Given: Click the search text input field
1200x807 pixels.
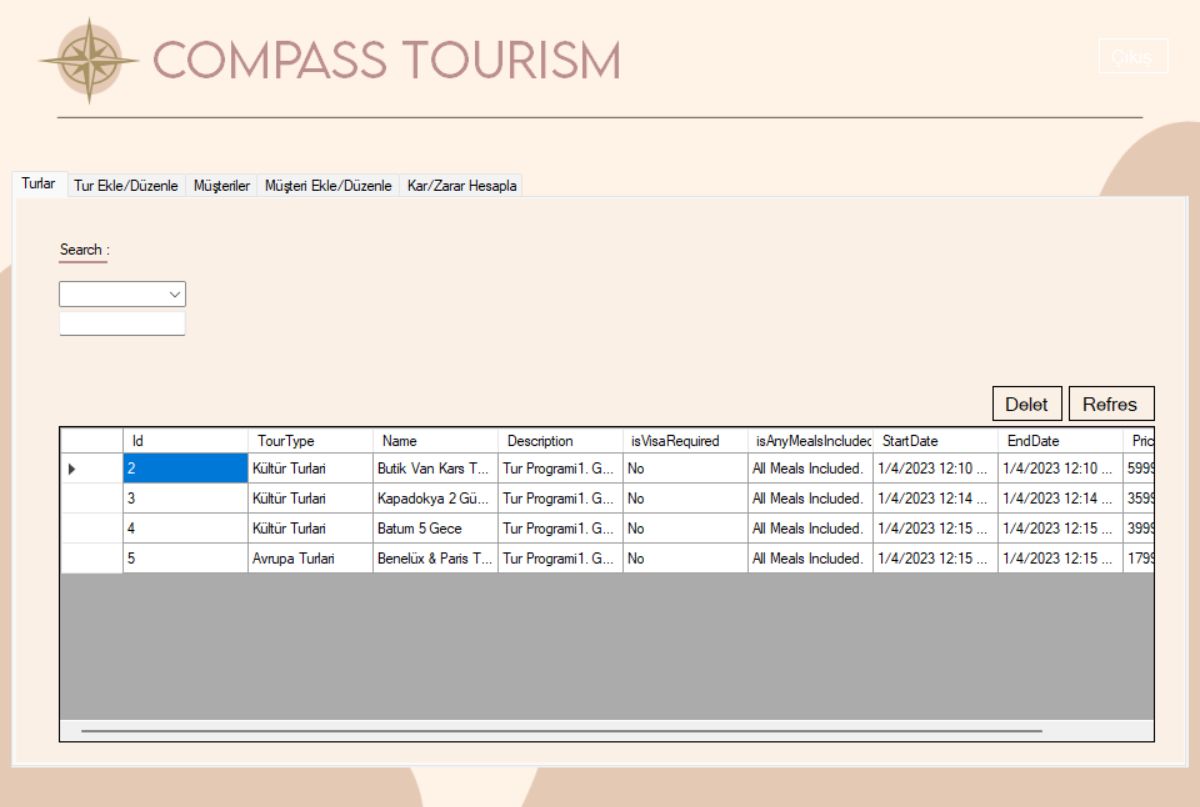Looking at the screenshot, I should (x=123, y=323).
